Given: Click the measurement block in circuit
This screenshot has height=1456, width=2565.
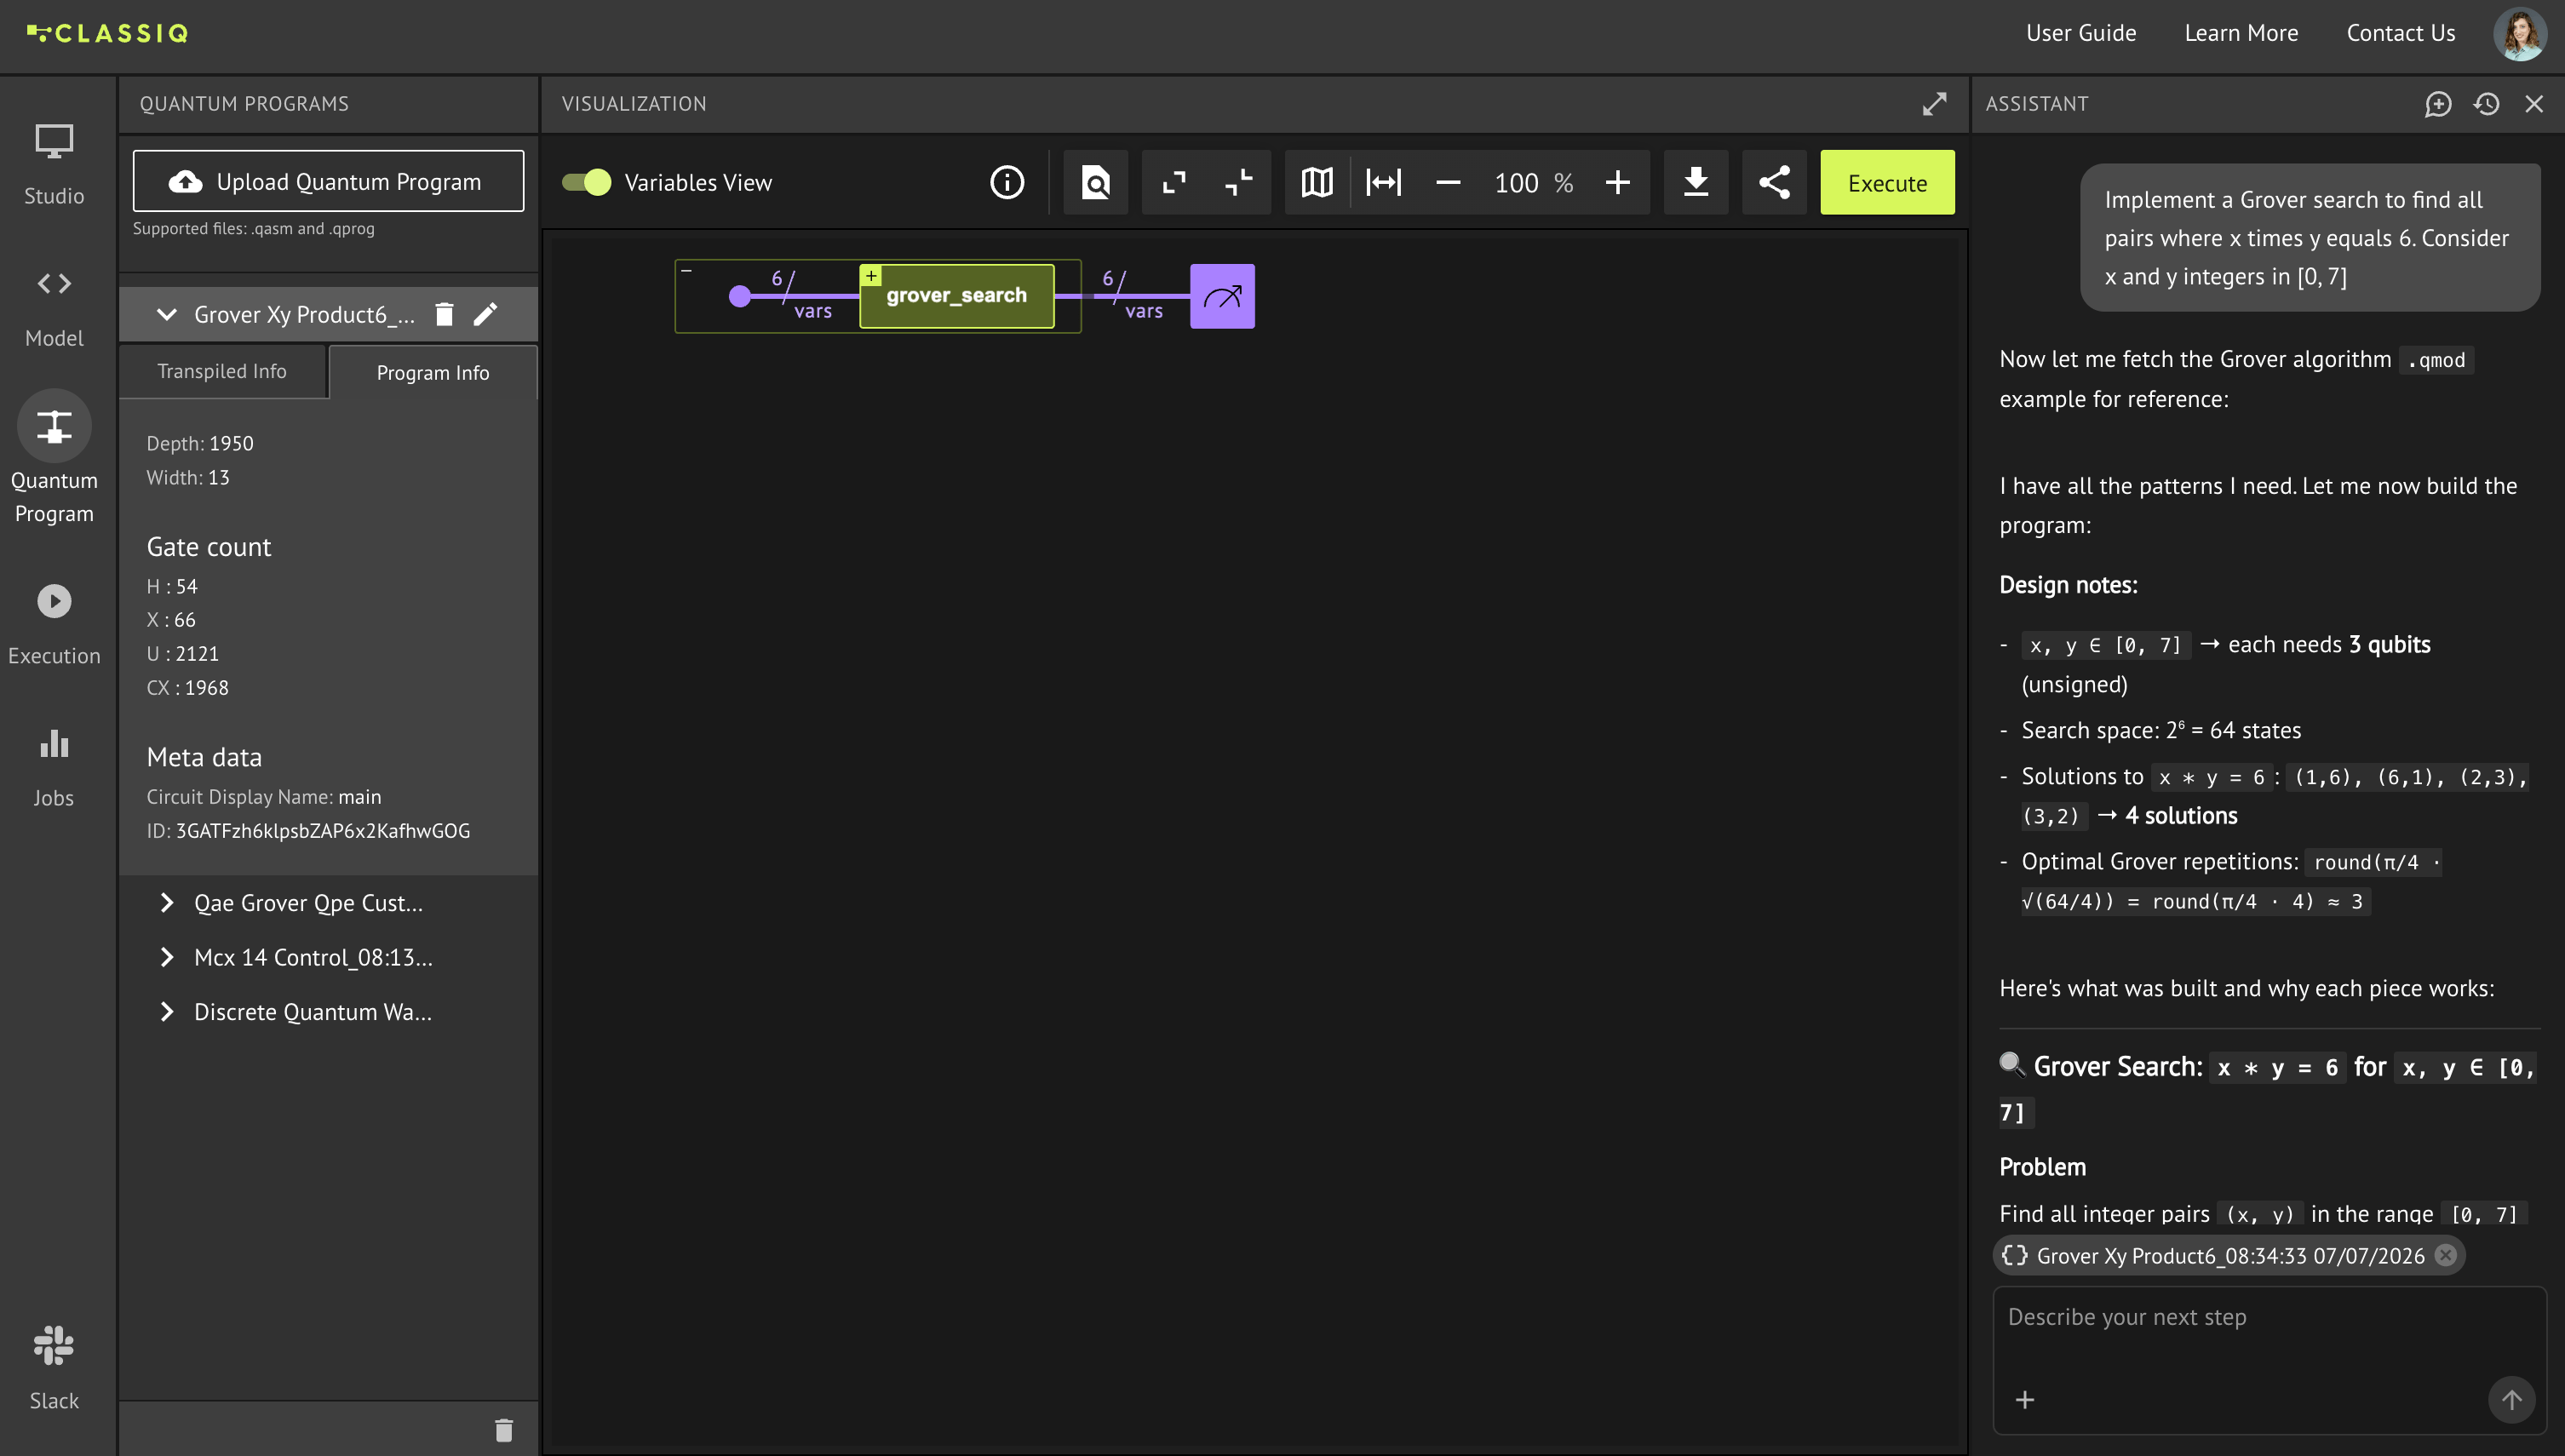Looking at the screenshot, I should 1222,296.
